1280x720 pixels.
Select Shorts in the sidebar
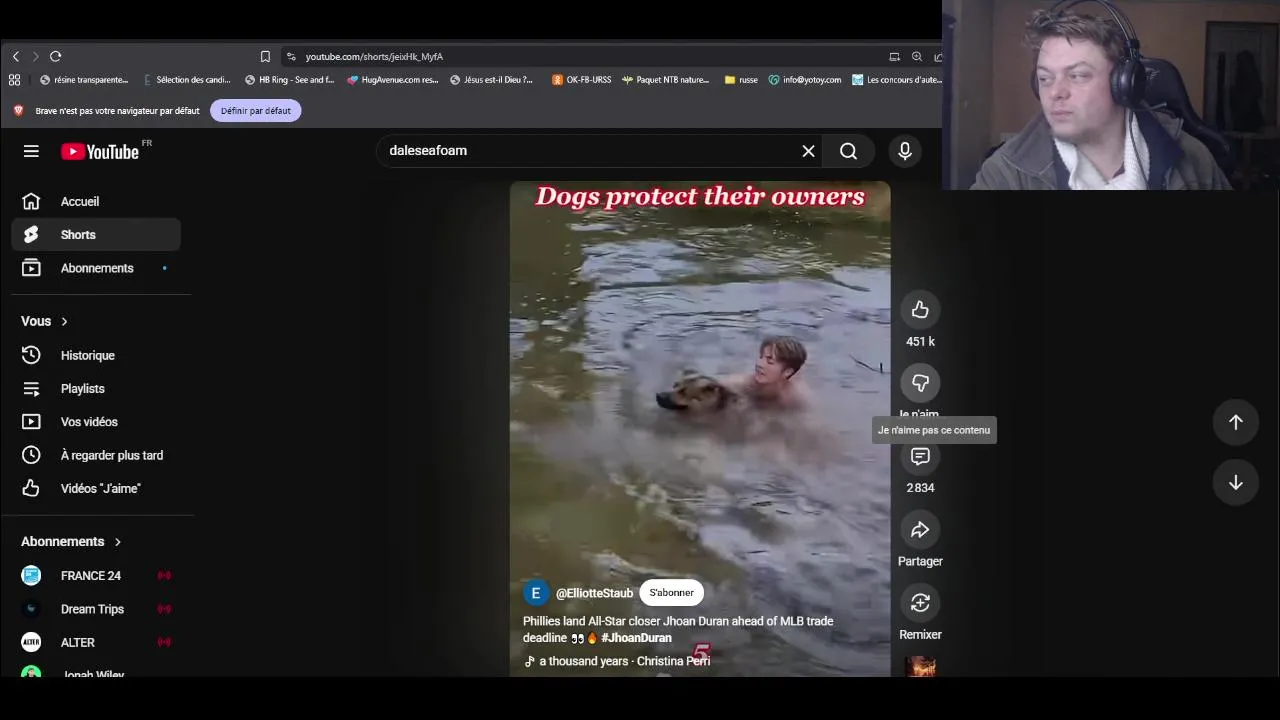(96, 235)
